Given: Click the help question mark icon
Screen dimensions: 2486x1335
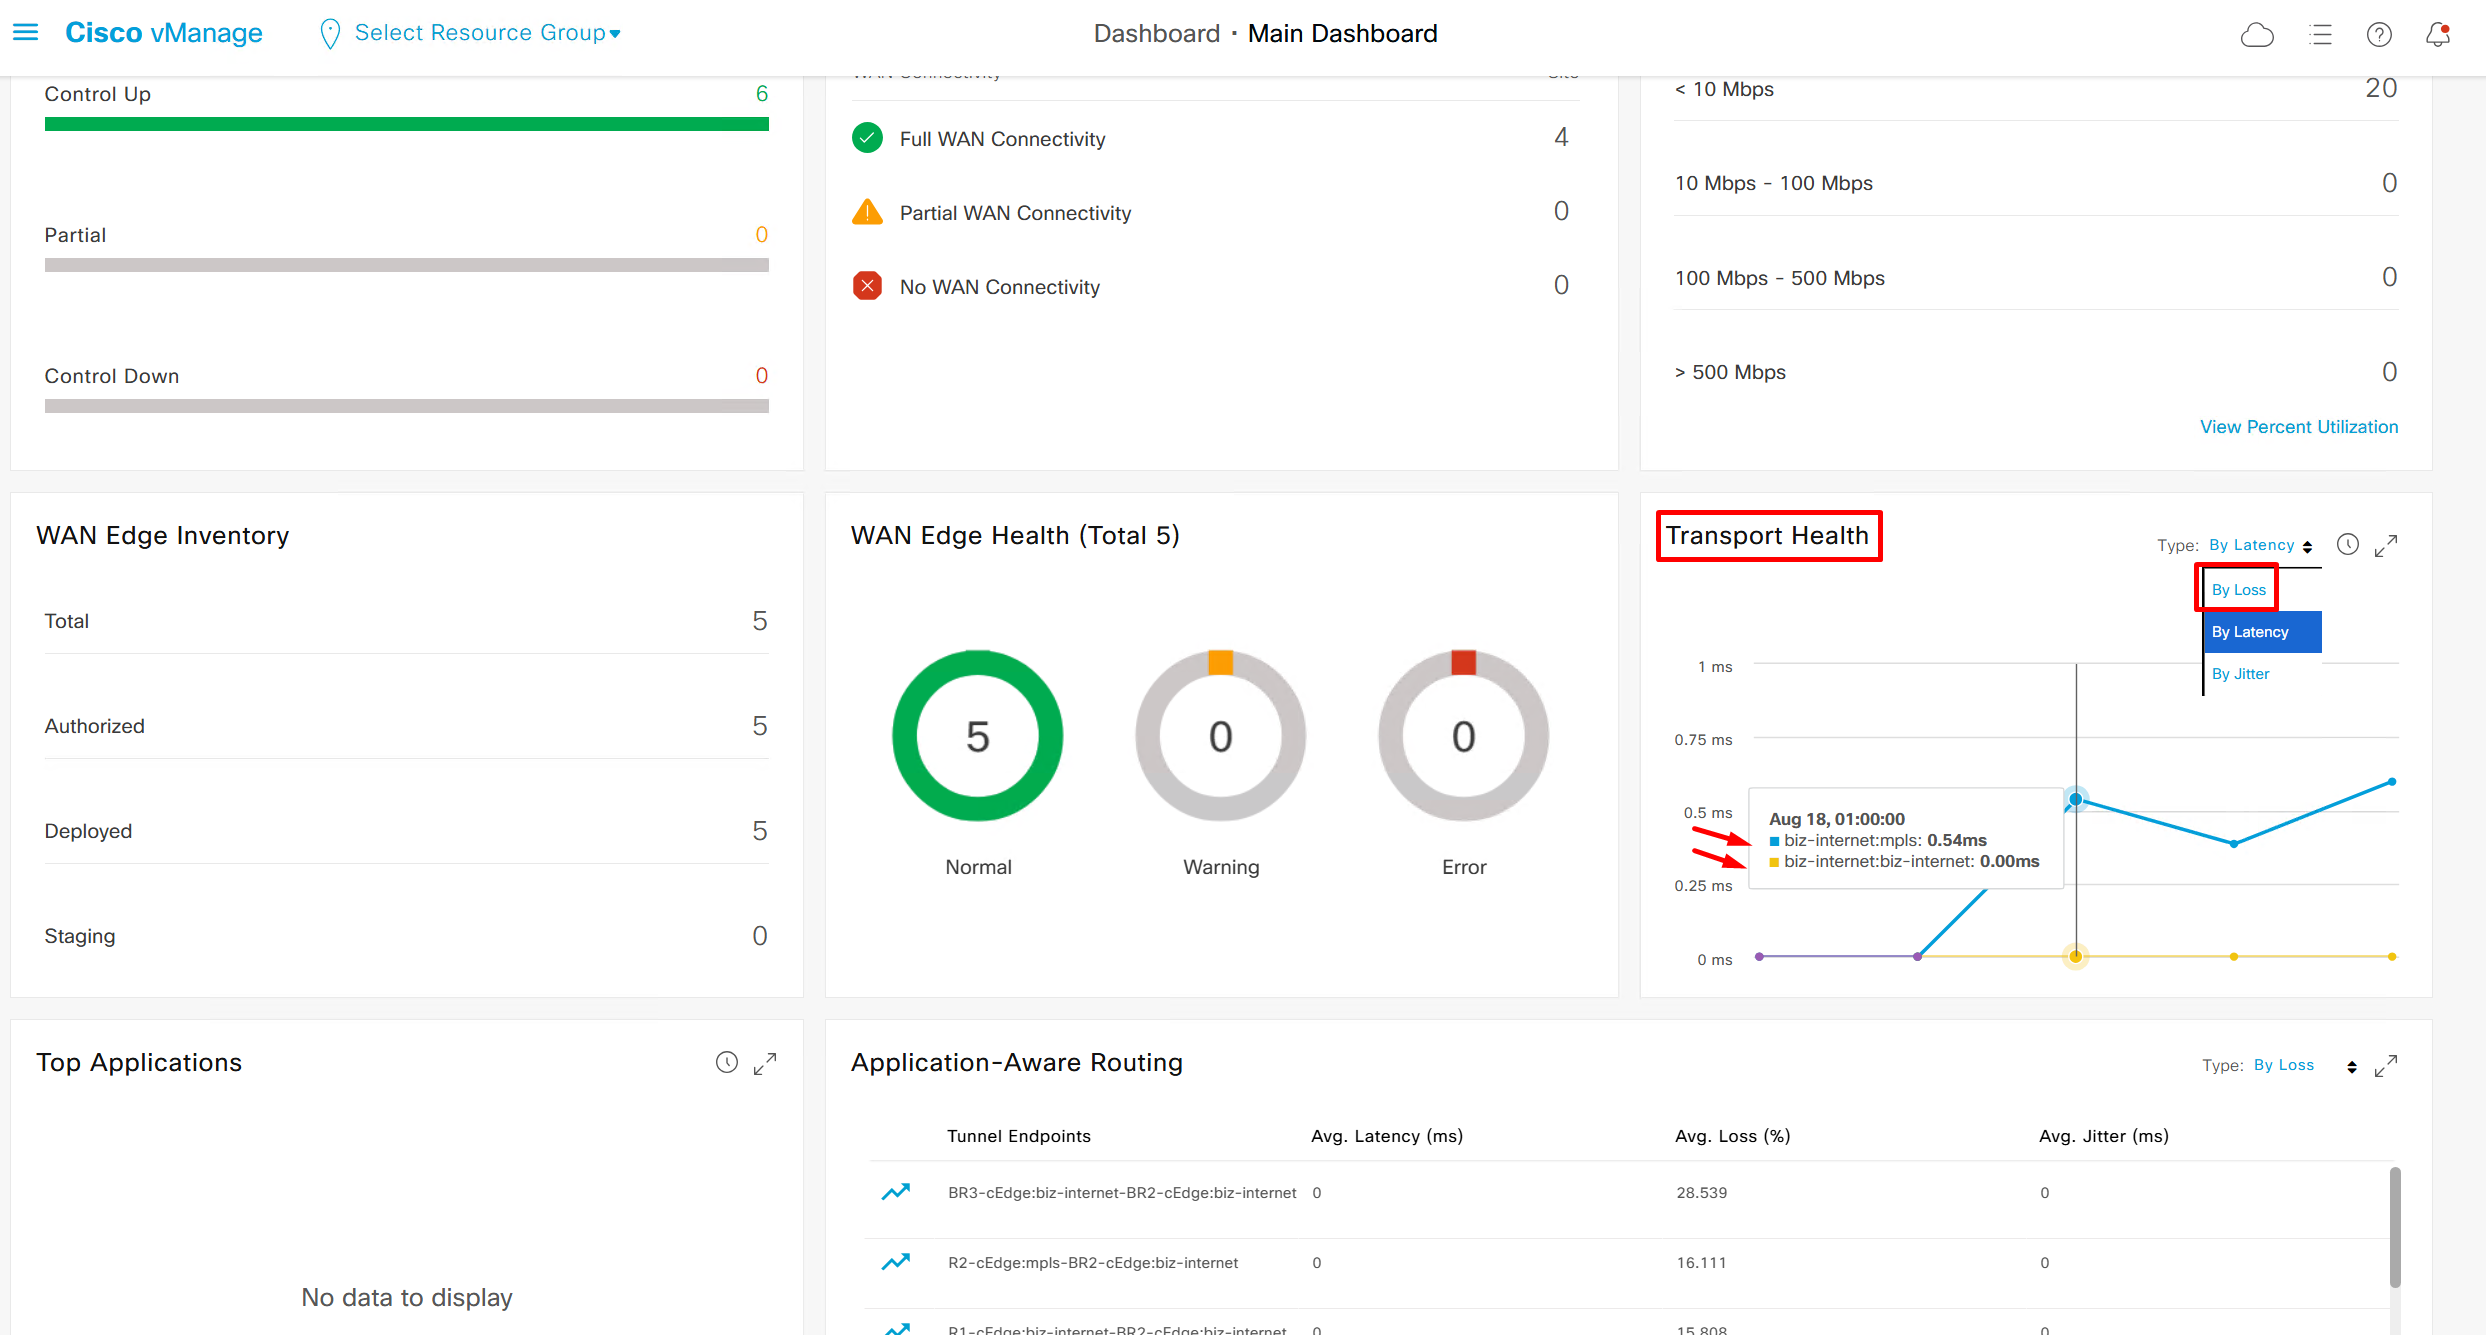Looking at the screenshot, I should (2379, 35).
